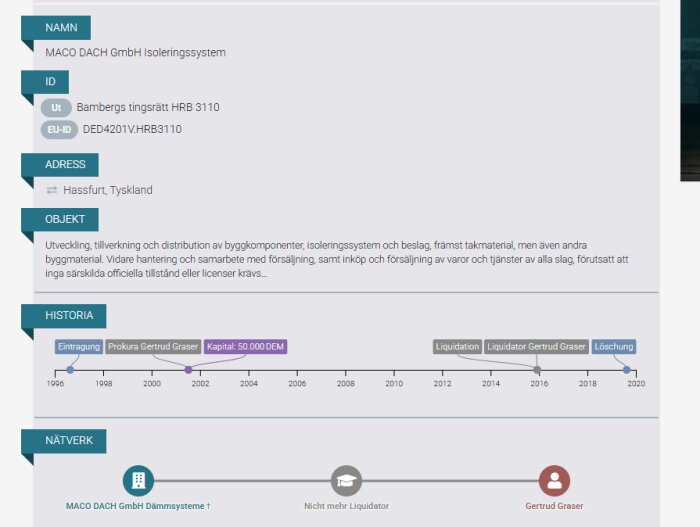
Task: Click the text Bambergs tingsrätt HRB 3110
Action: (x=148, y=107)
